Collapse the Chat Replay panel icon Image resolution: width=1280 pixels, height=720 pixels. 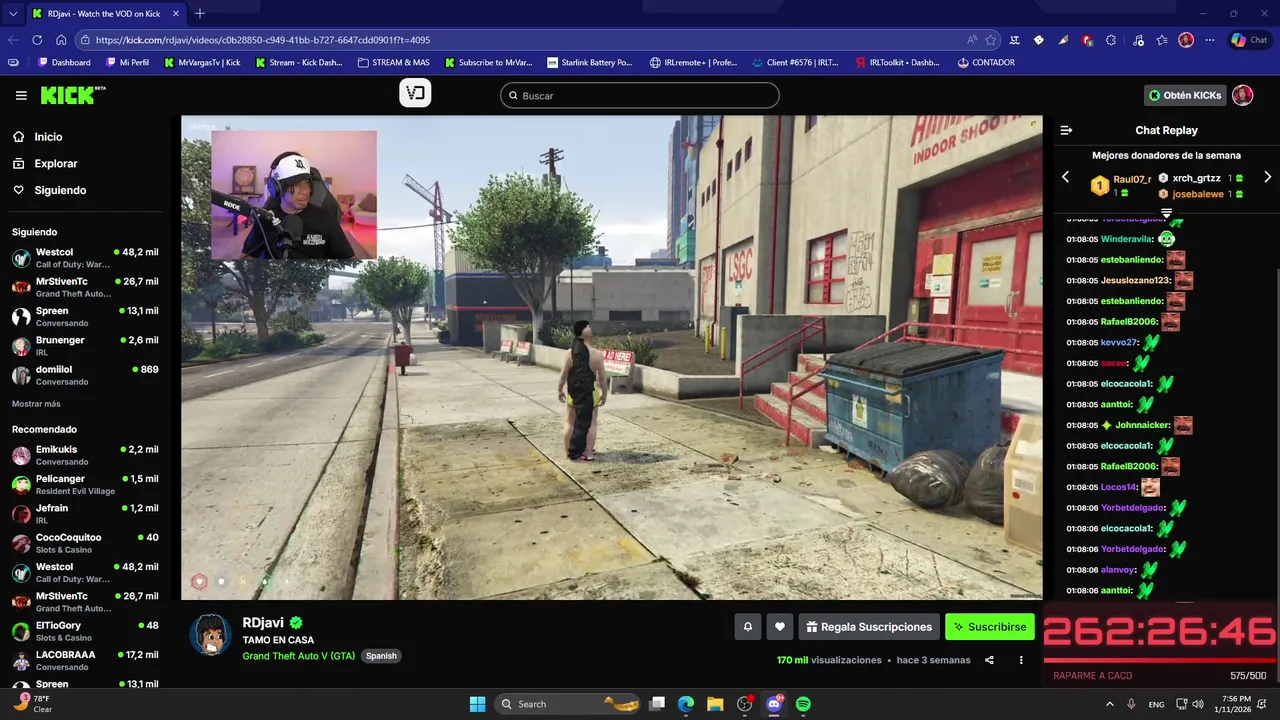1066,130
